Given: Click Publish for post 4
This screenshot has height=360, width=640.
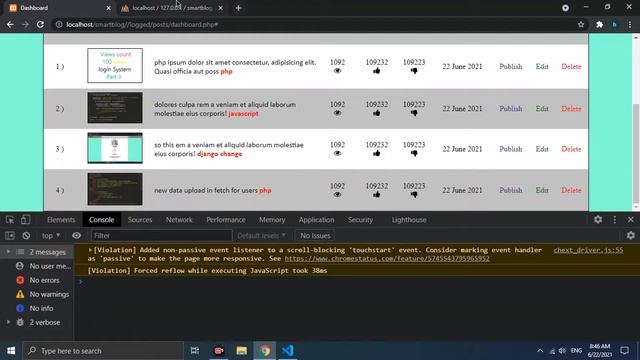Looking at the screenshot, I should tap(511, 190).
